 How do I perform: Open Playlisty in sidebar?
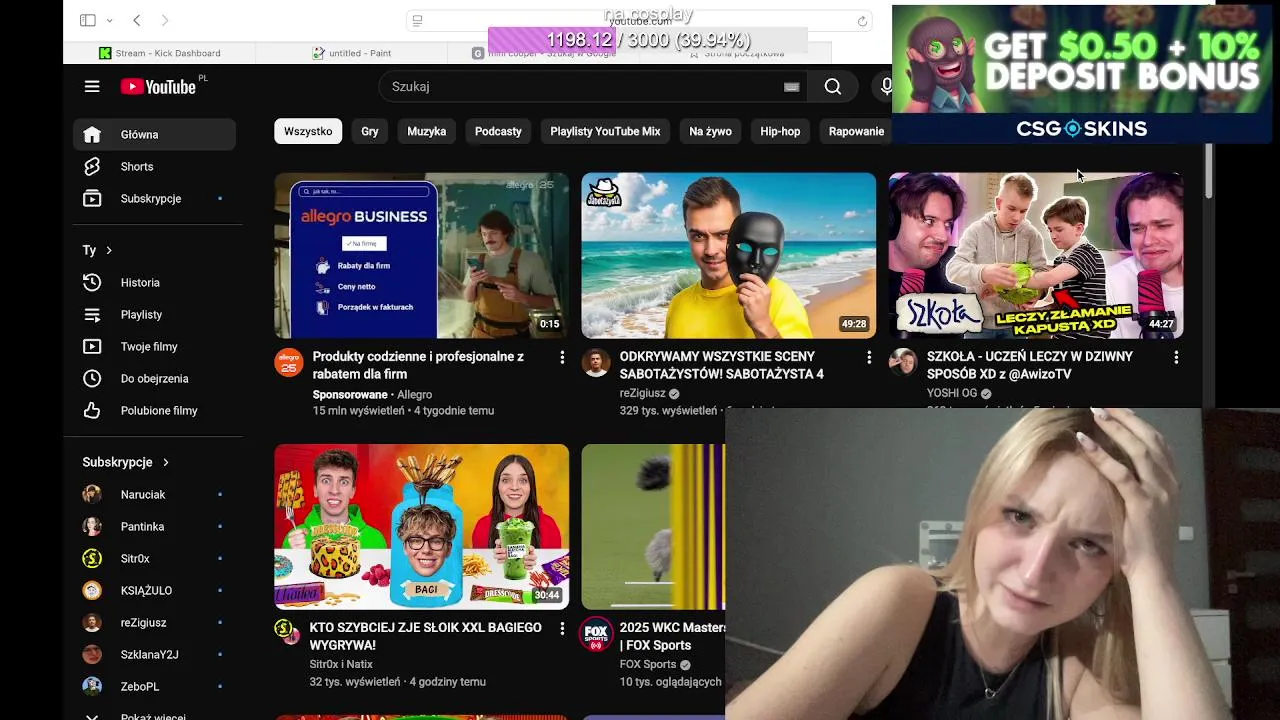[x=154, y=314]
